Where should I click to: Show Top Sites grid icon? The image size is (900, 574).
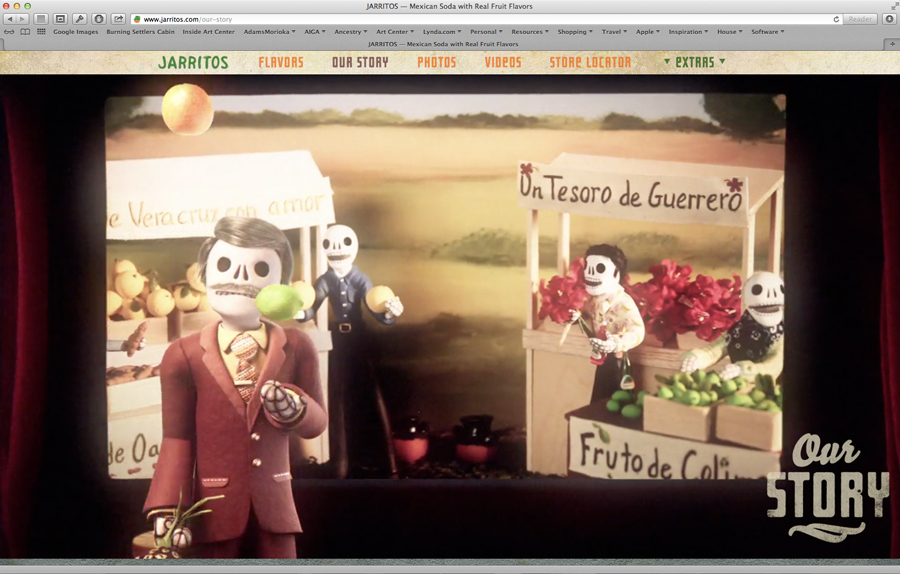click(x=41, y=32)
